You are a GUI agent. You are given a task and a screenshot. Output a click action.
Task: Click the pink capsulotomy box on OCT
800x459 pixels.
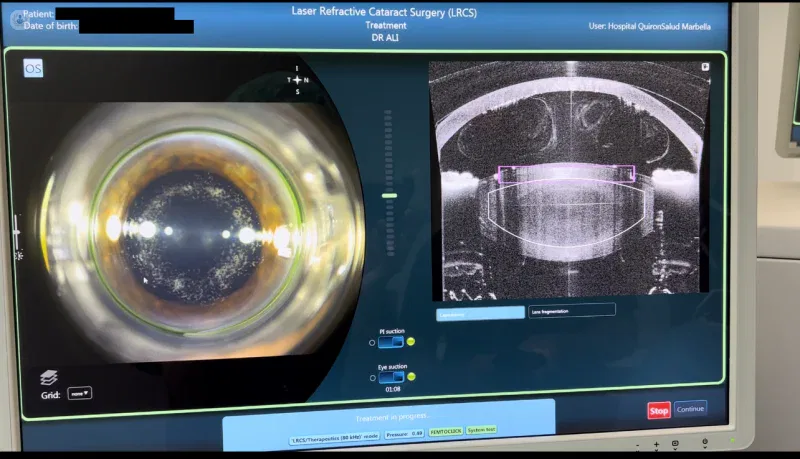click(x=566, y=173)
